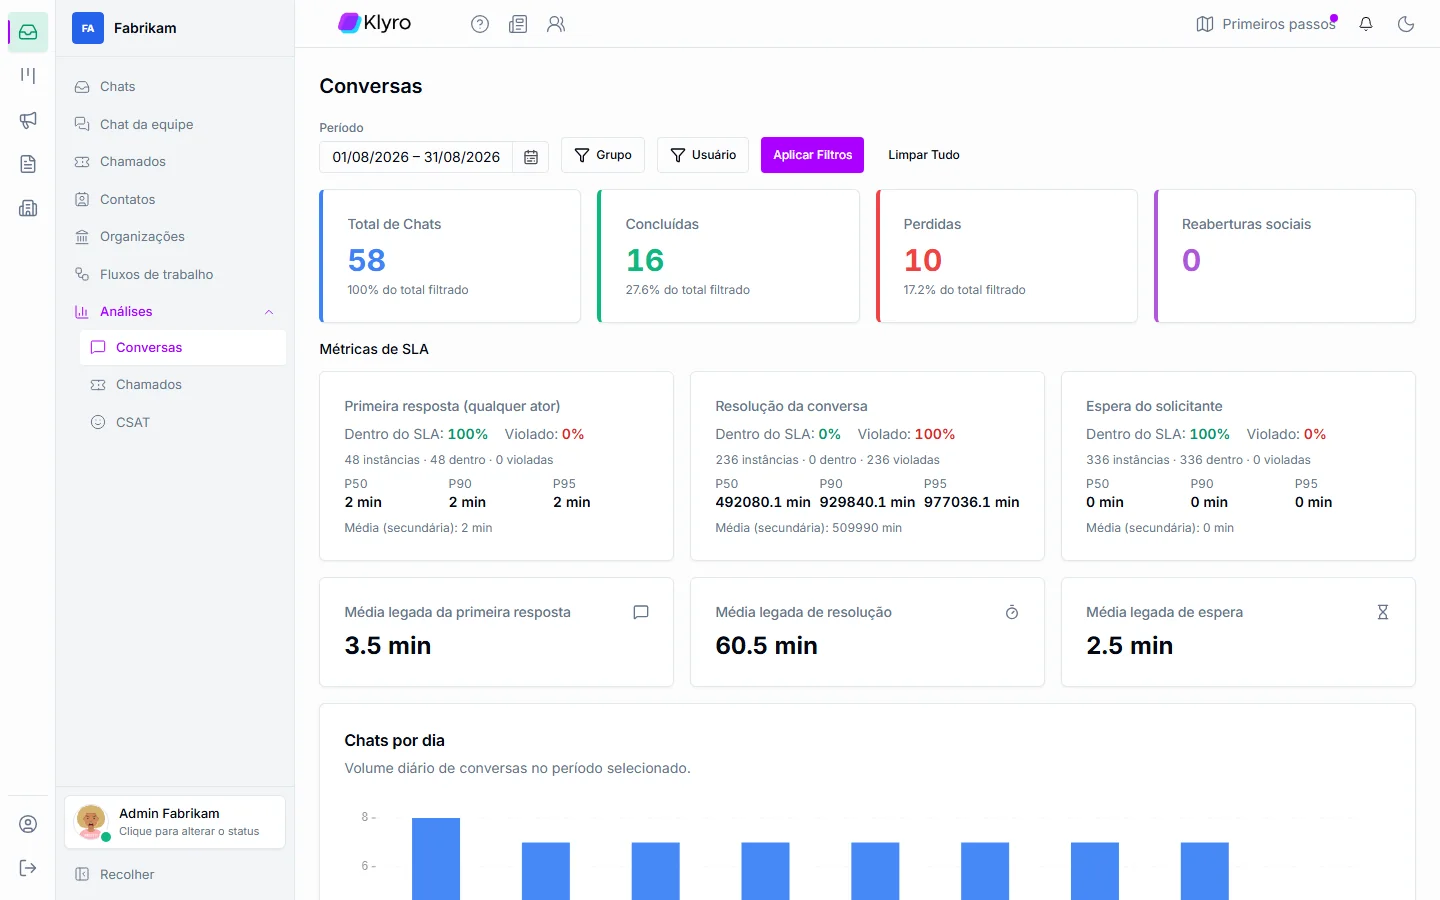The width and height of the screenshot is (1440, 900).
Task: Open the user profile icon in left rail
Action: [28, 824]
